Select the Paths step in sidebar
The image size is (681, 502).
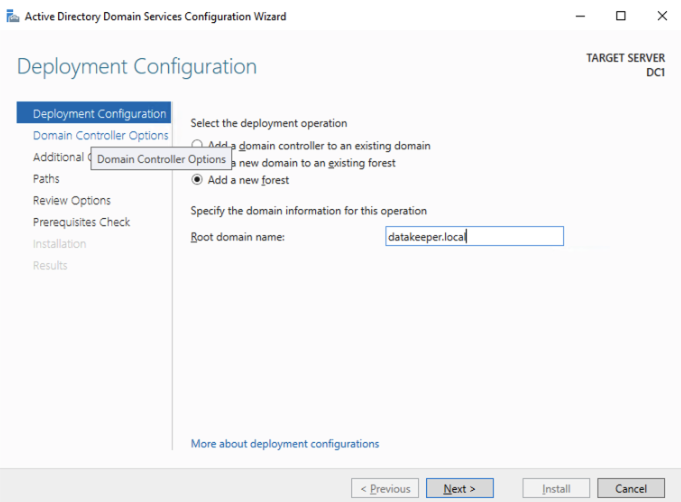point(46,179)
